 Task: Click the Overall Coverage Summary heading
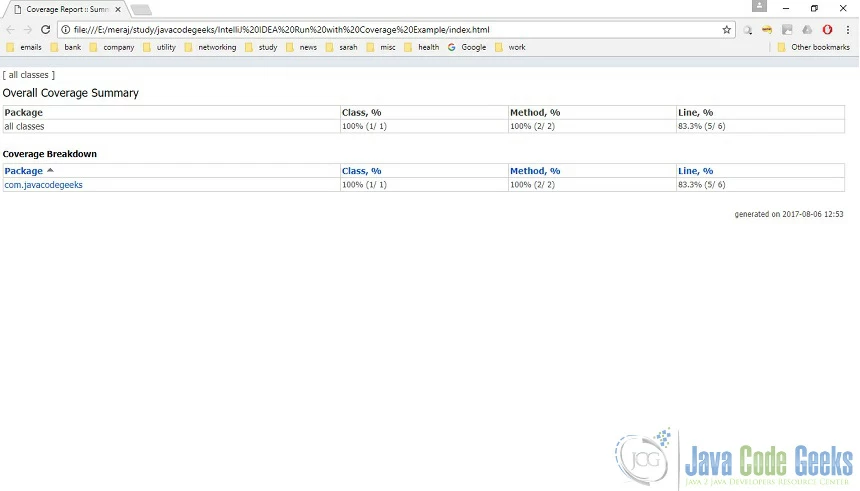(71, 93)
